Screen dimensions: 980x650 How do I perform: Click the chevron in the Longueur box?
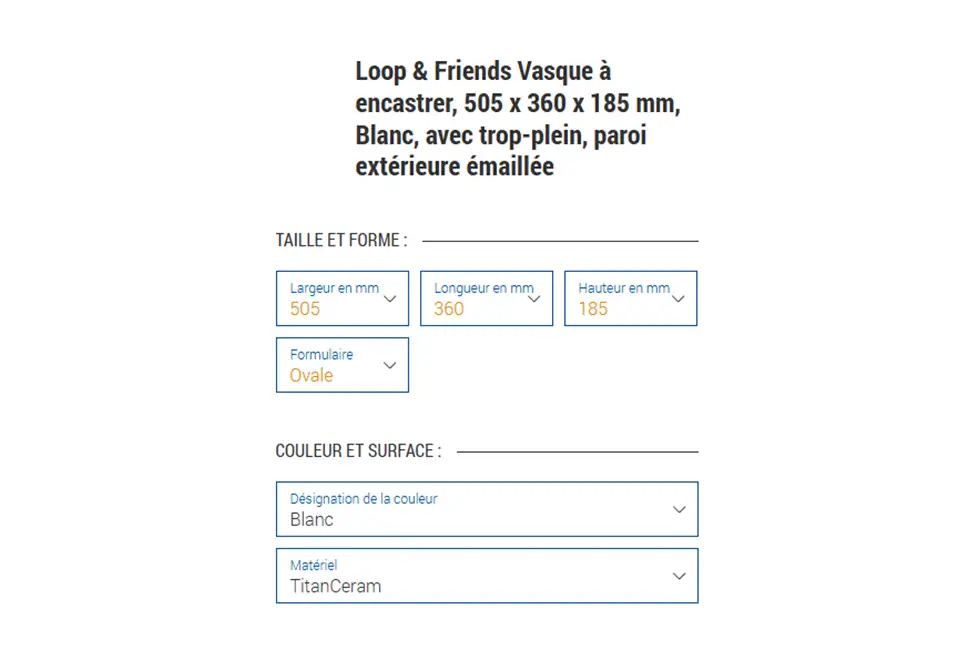534,299
